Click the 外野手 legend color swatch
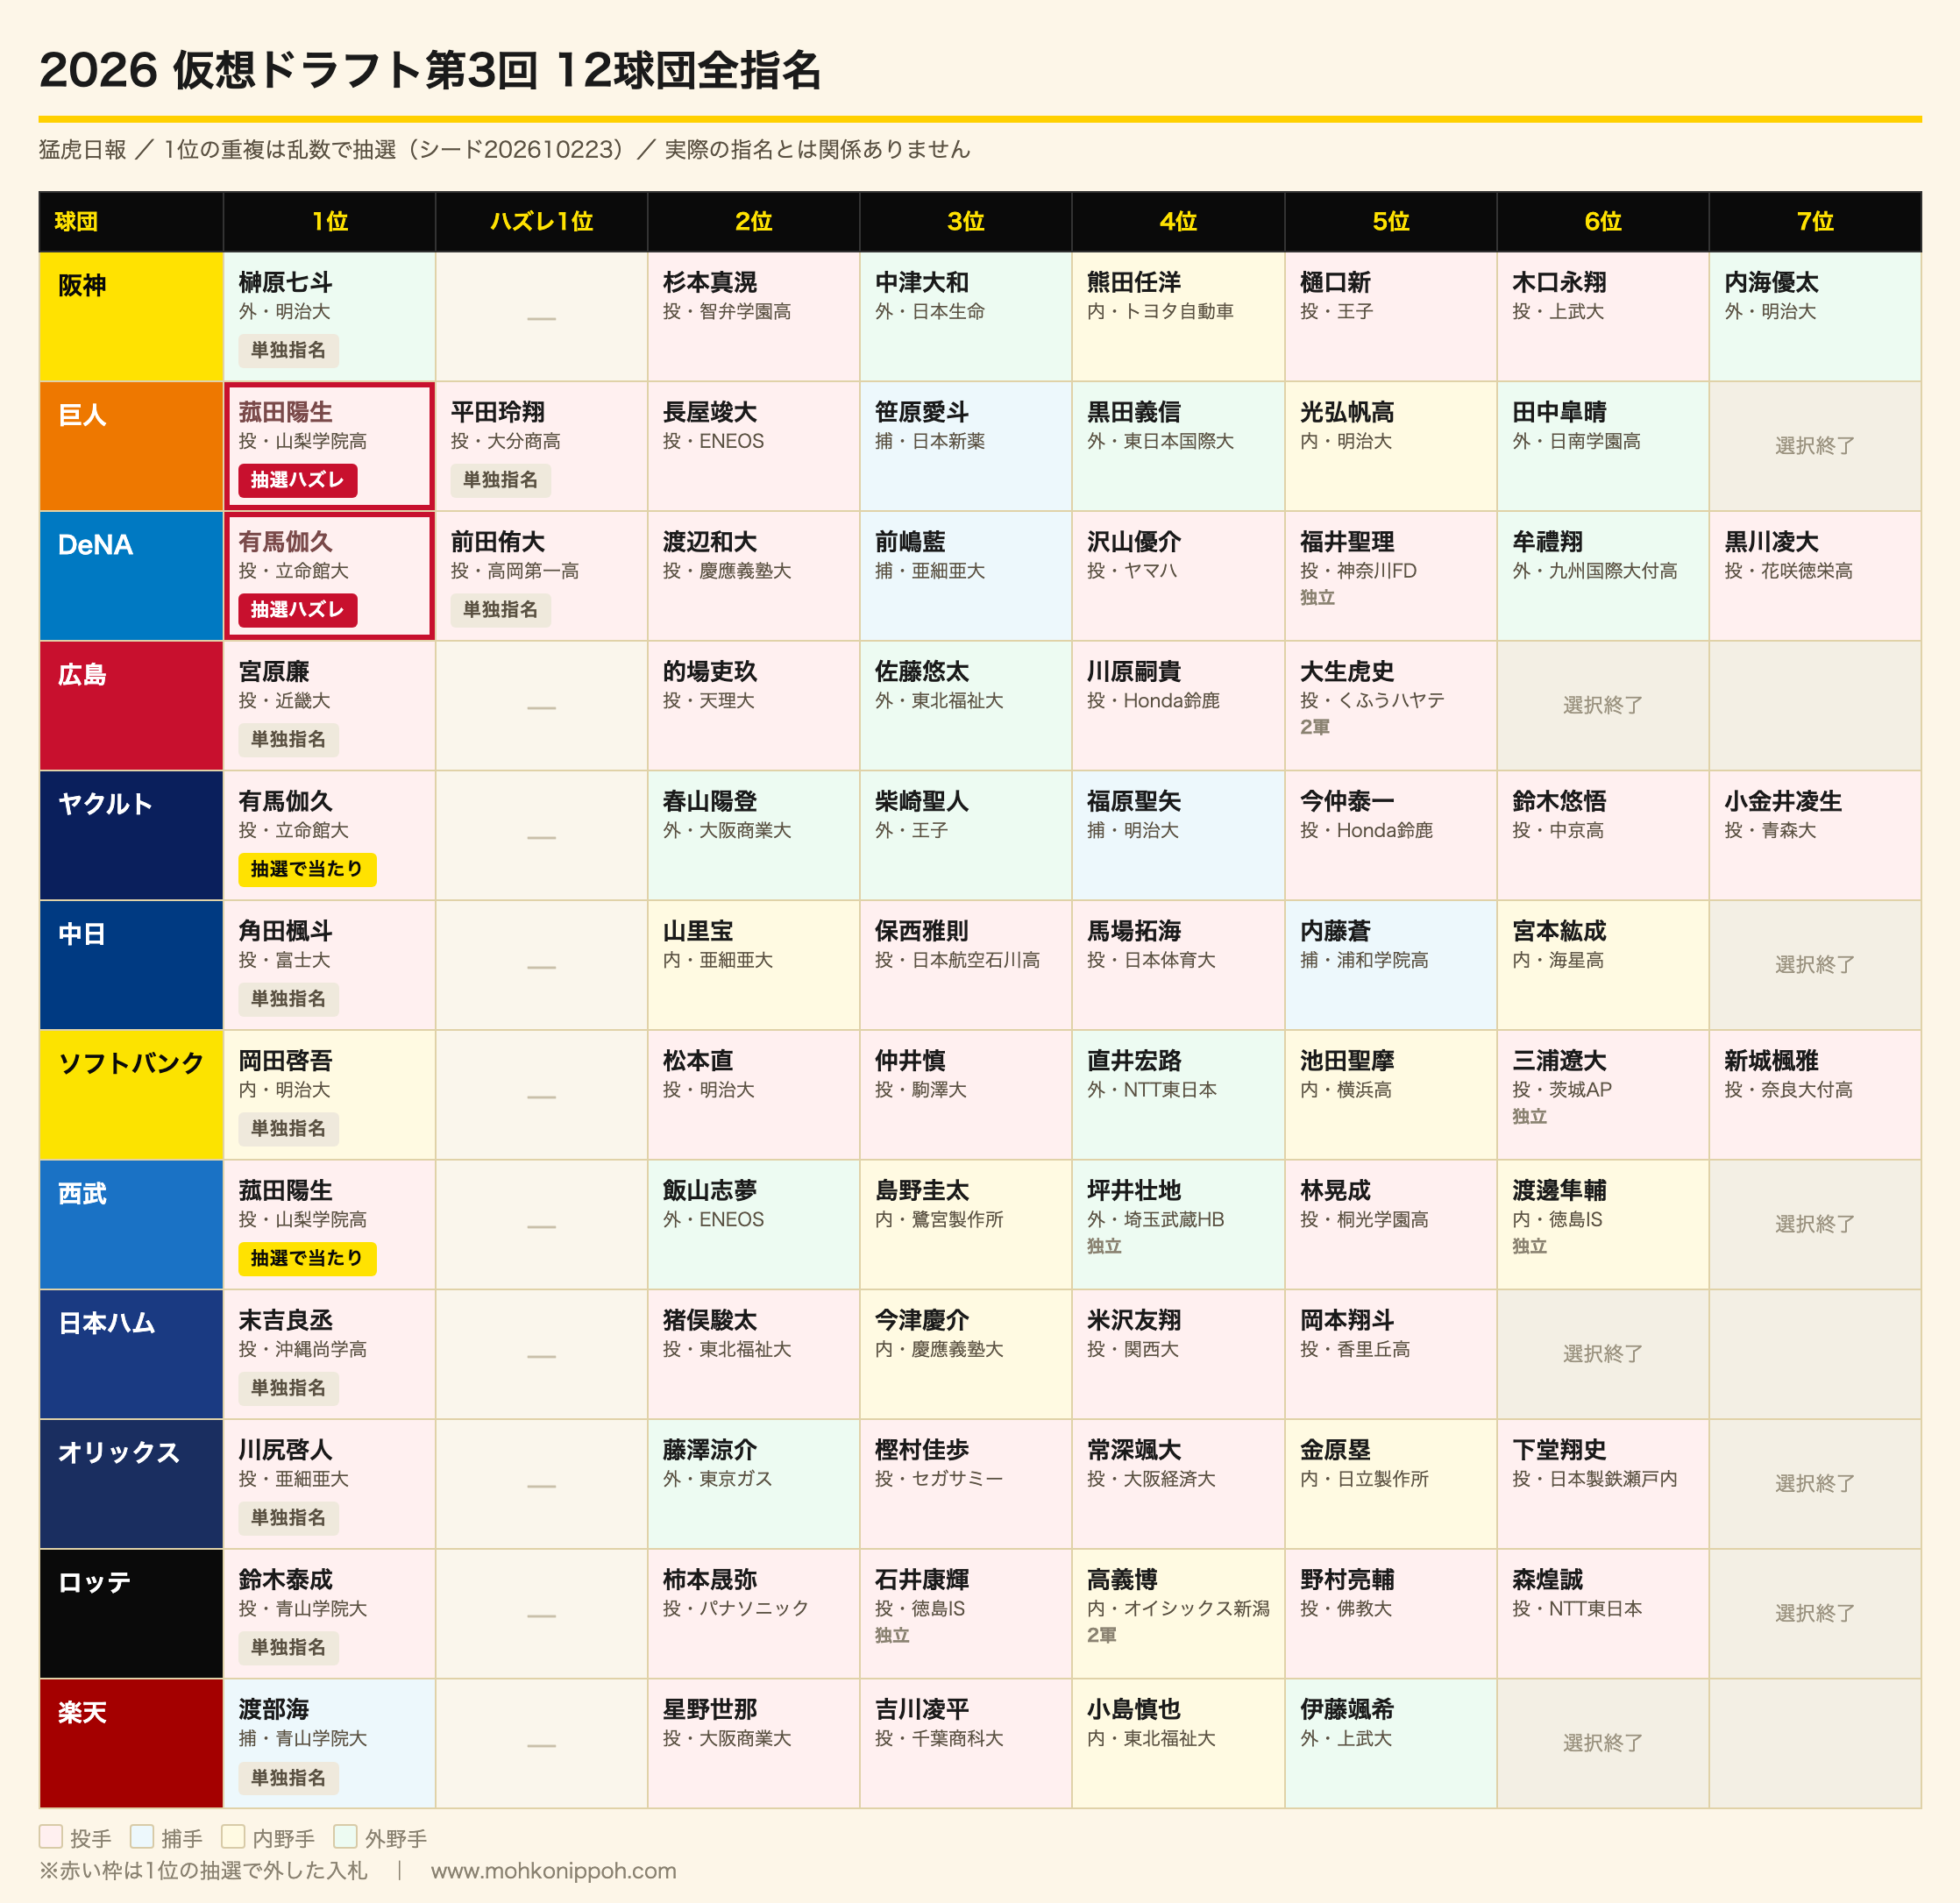 click(x=345, y=1836)
